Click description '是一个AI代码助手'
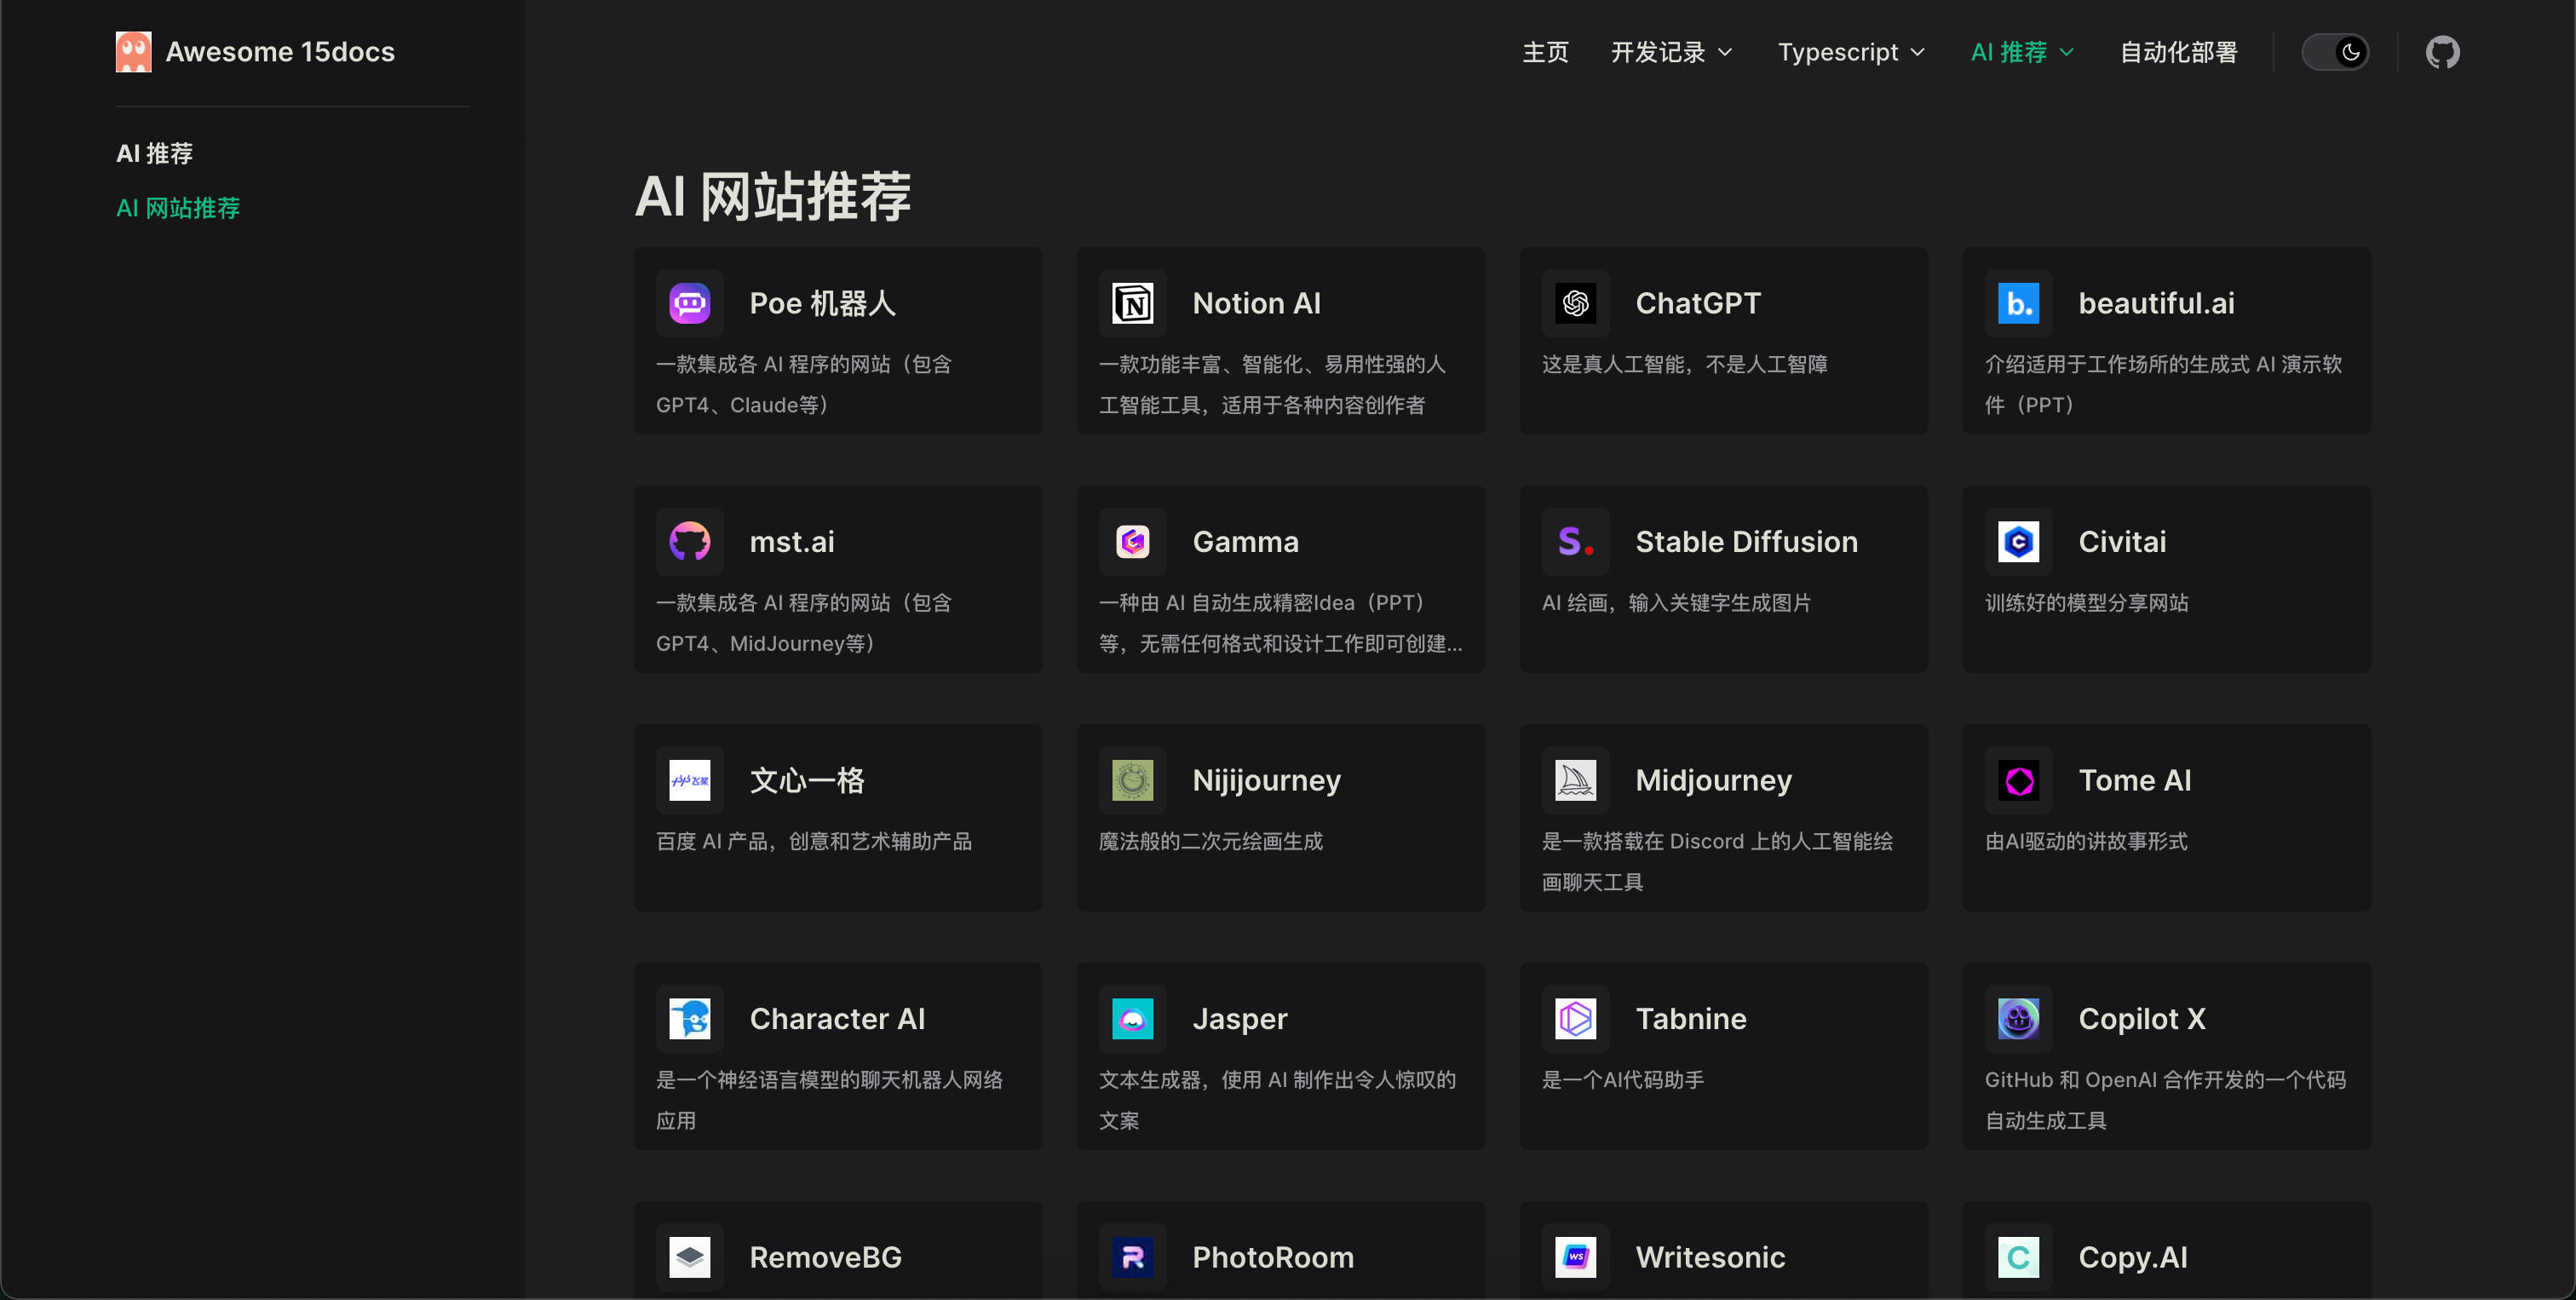2576x1300 pixels. click(1622, 1080)
